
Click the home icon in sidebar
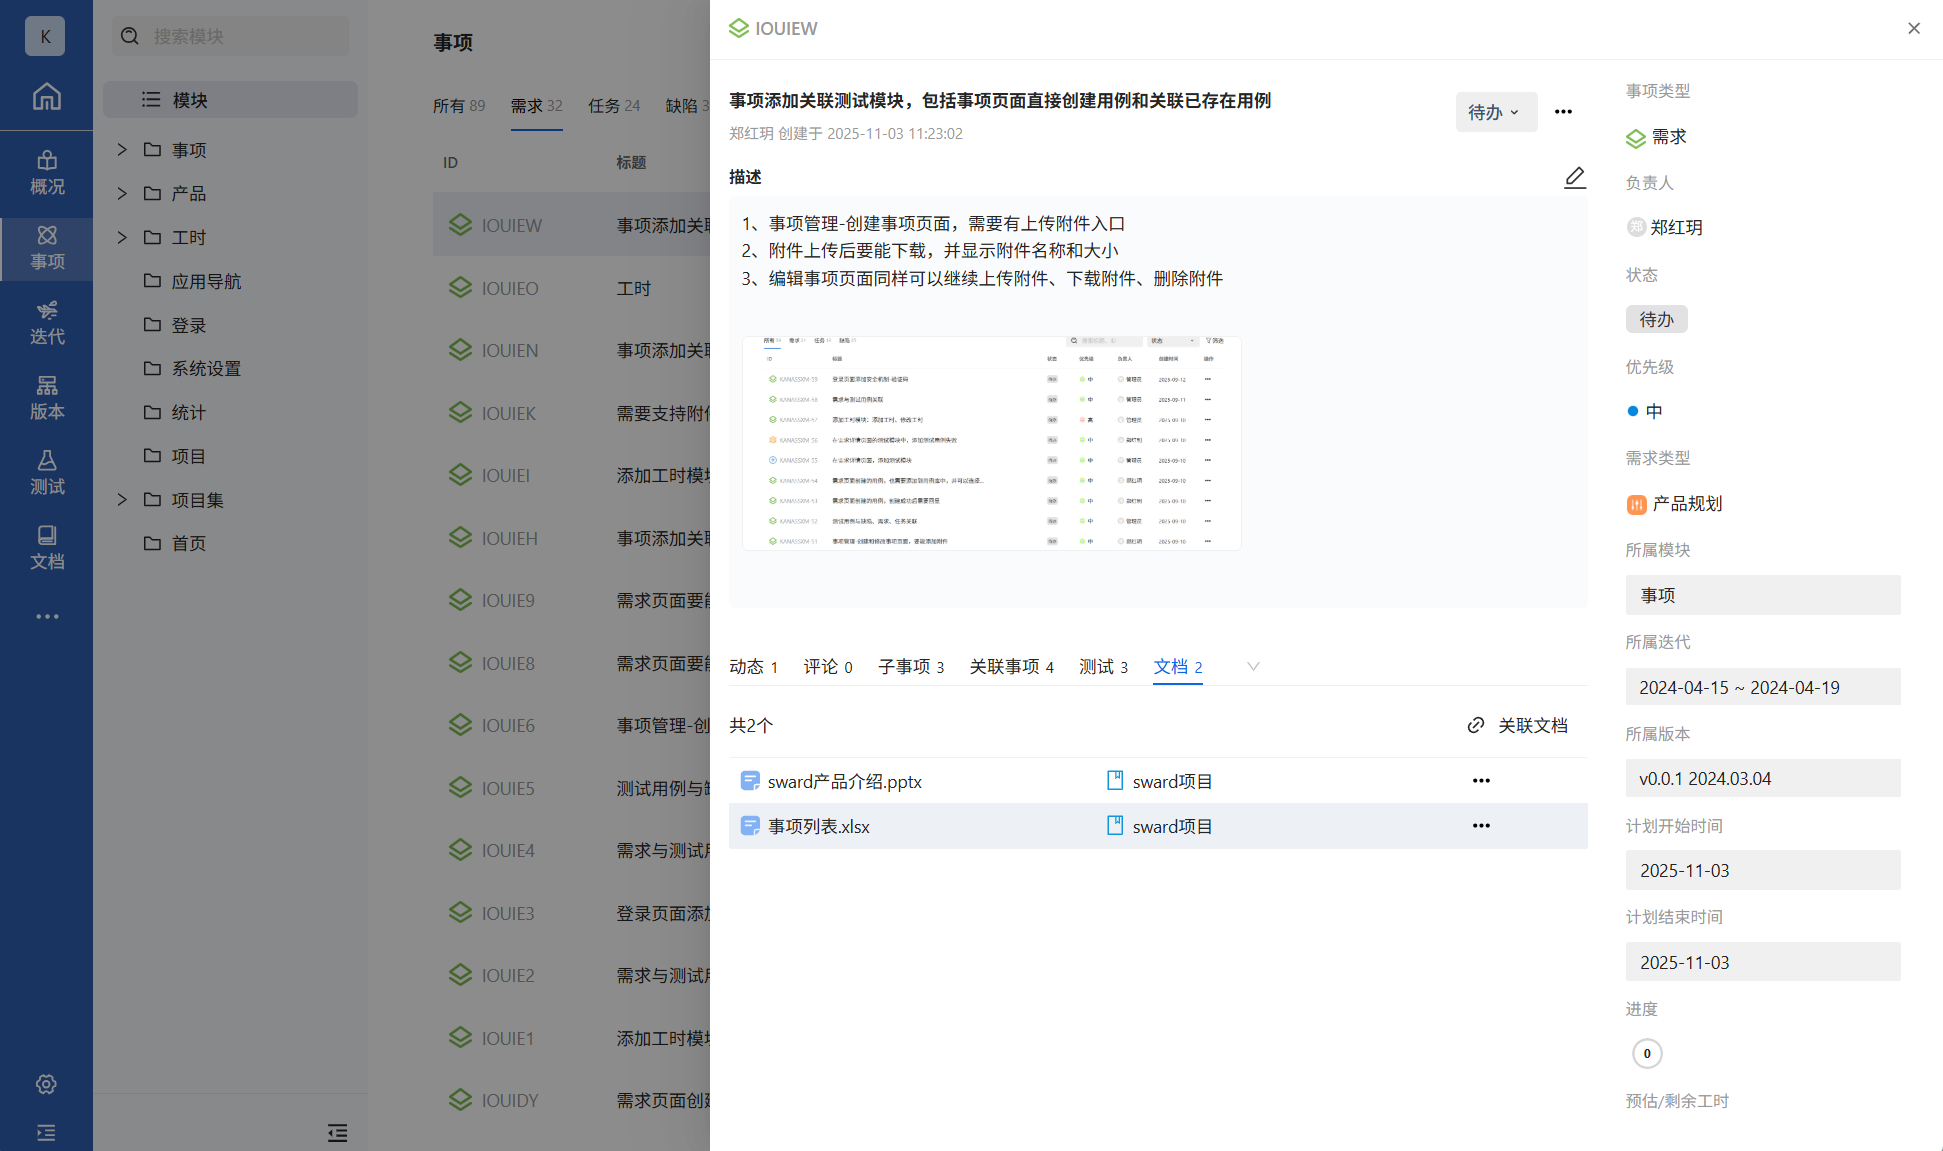coord(46,97)
